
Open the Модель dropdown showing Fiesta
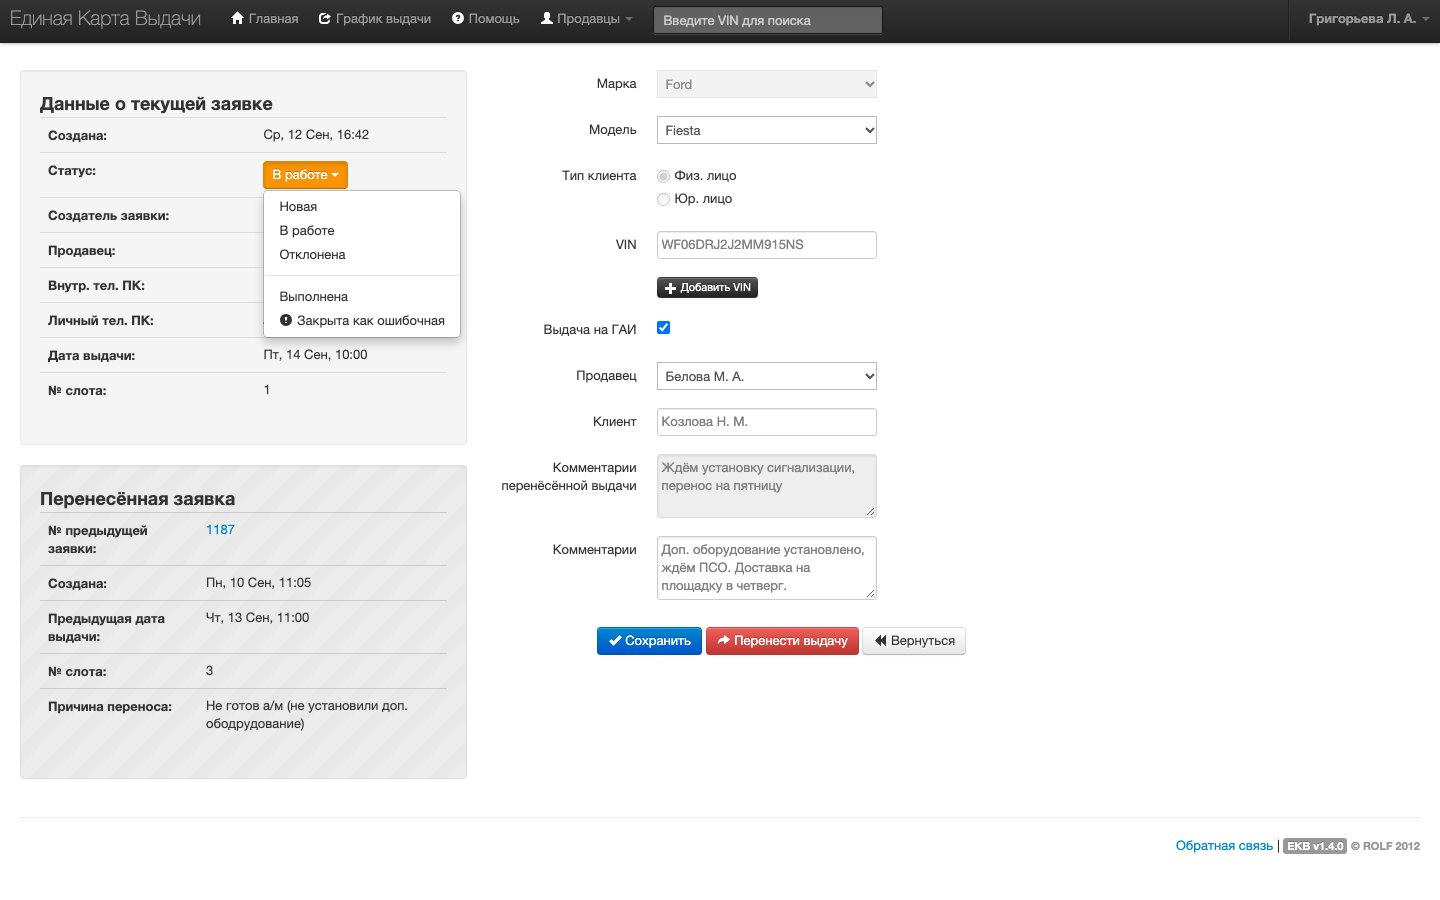point(767,130)
